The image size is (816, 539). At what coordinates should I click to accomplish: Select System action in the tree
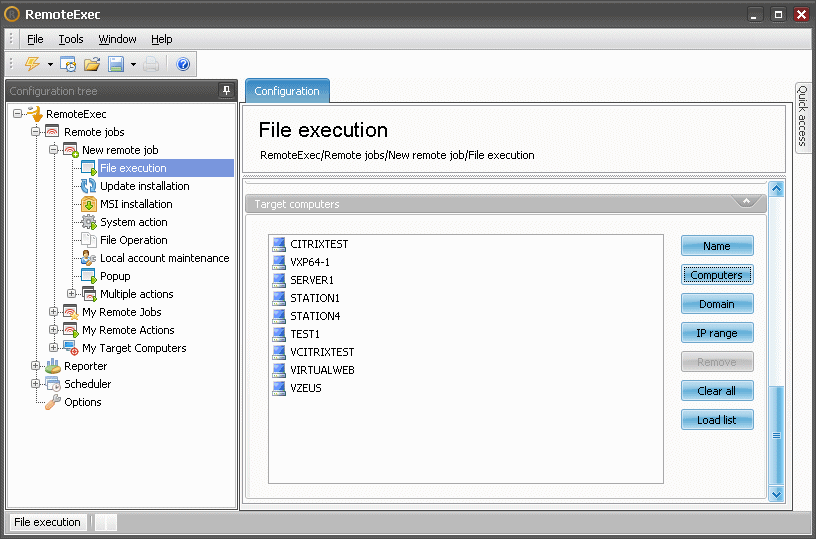tap(134, 222)
